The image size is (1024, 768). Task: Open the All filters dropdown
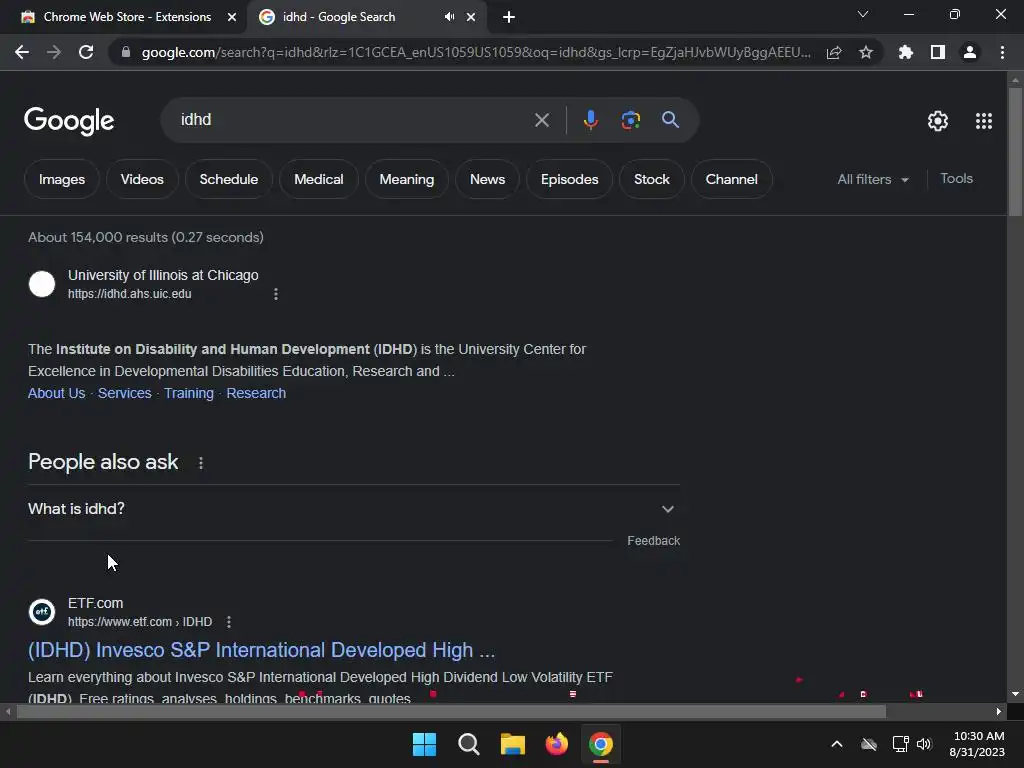coord(872,179)
